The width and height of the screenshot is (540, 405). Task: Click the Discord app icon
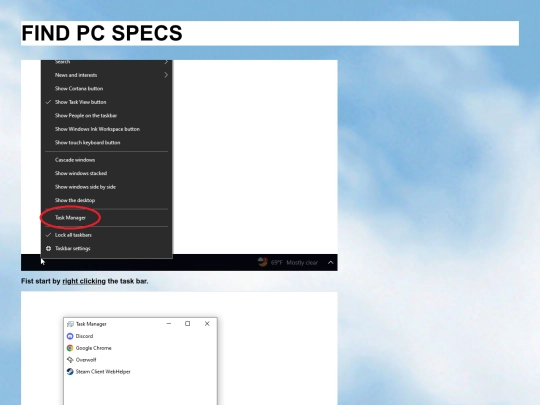tap(70, 336)
